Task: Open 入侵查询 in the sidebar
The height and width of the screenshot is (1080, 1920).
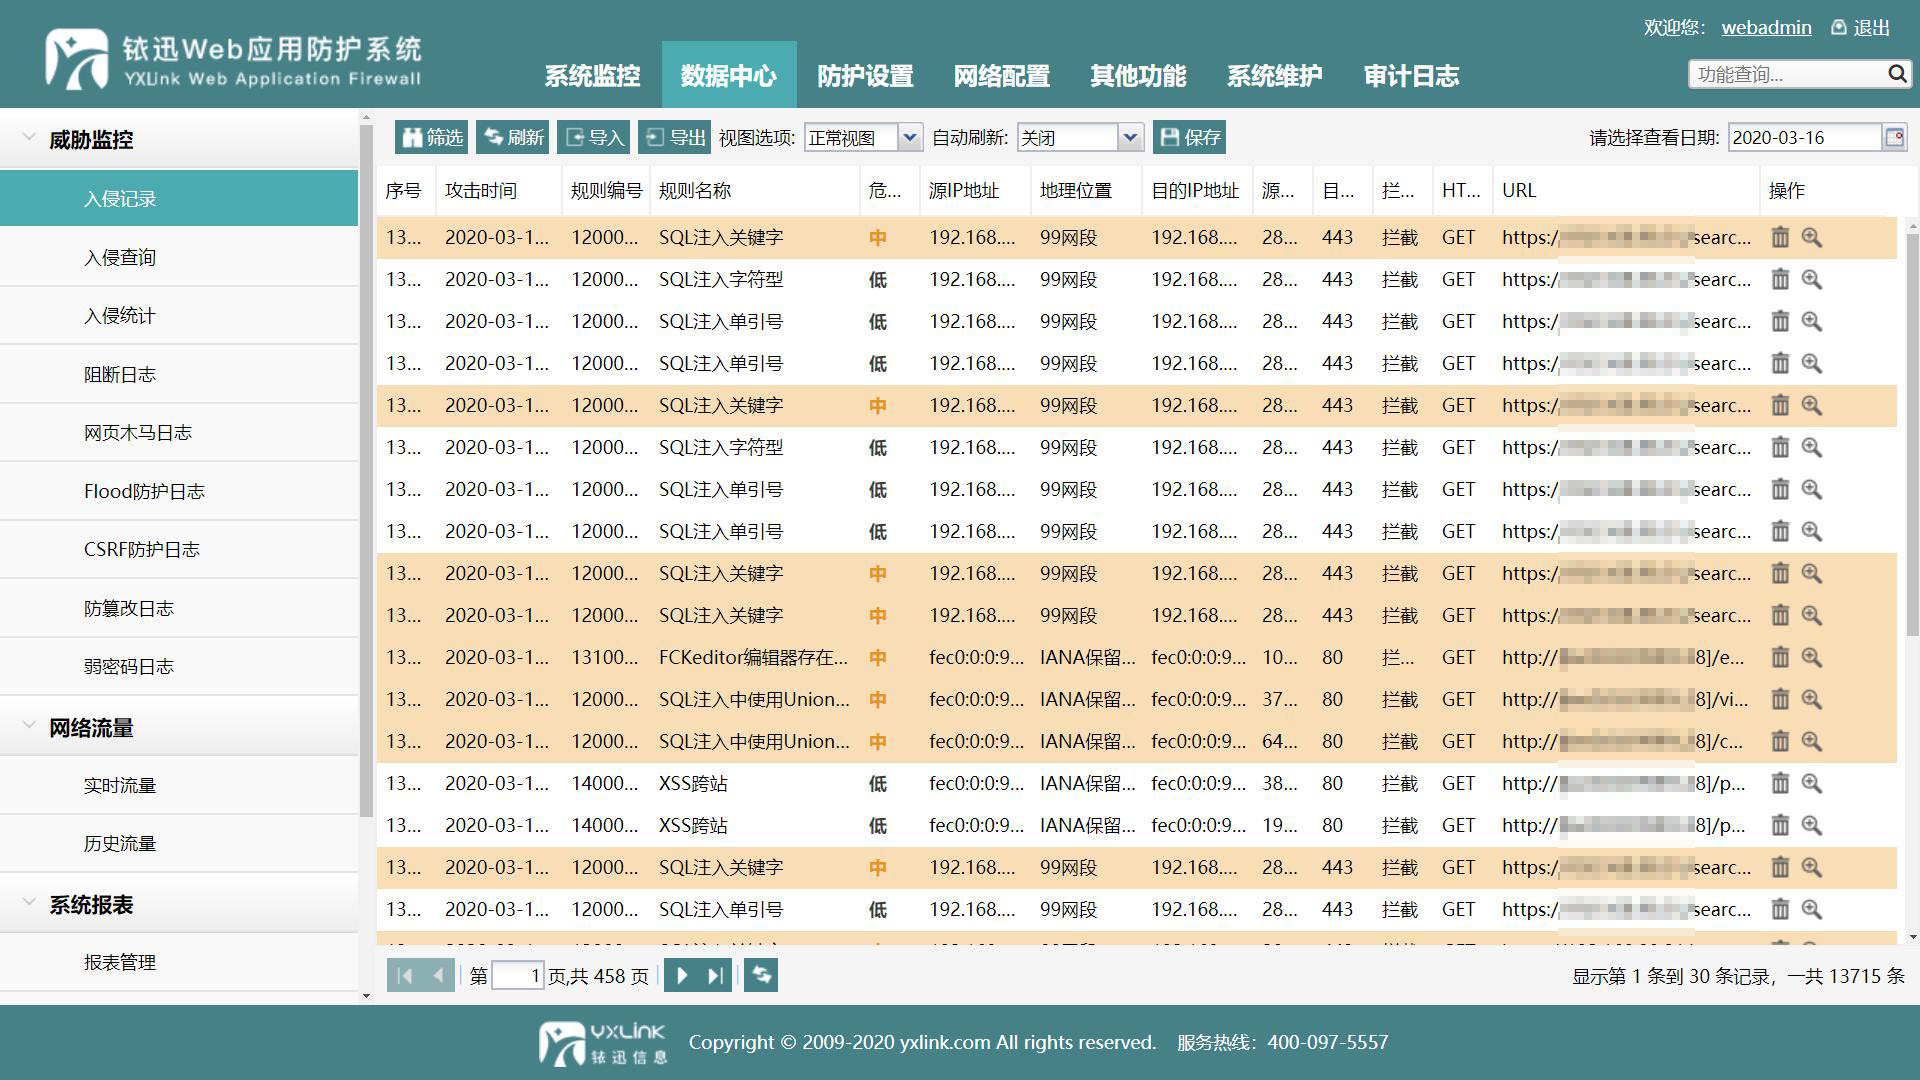Action: coord(179,258)
